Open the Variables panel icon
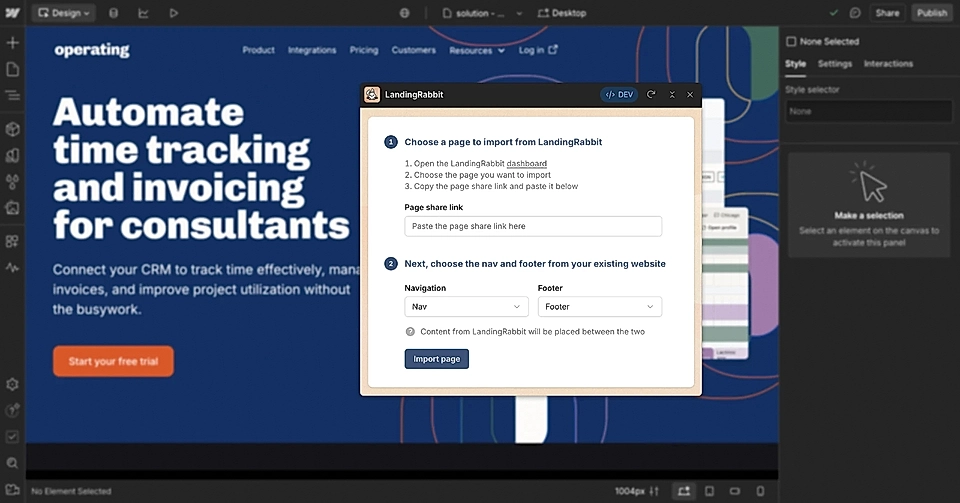This screenshot has width=960, height=503. tap(12, 155)
